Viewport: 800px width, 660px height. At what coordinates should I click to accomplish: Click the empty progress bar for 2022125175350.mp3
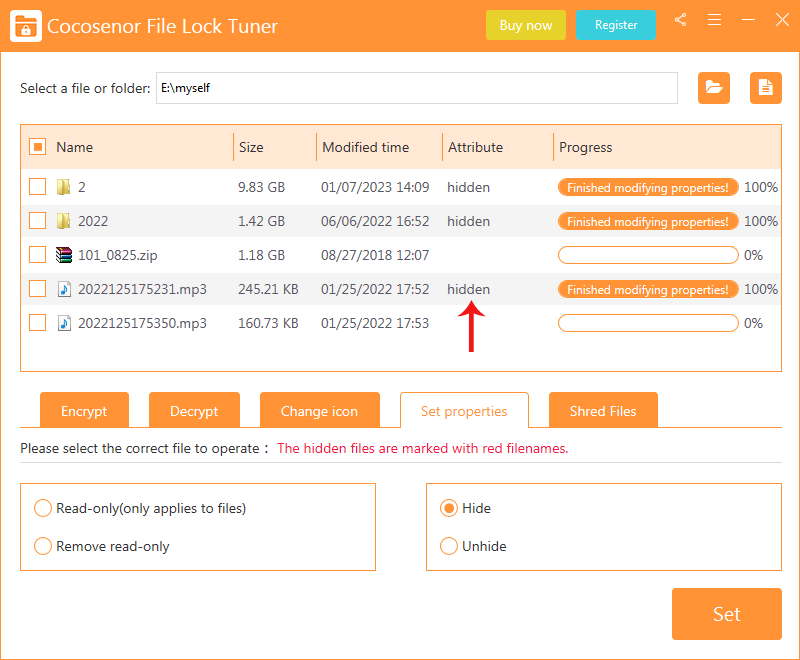(648, 323)
